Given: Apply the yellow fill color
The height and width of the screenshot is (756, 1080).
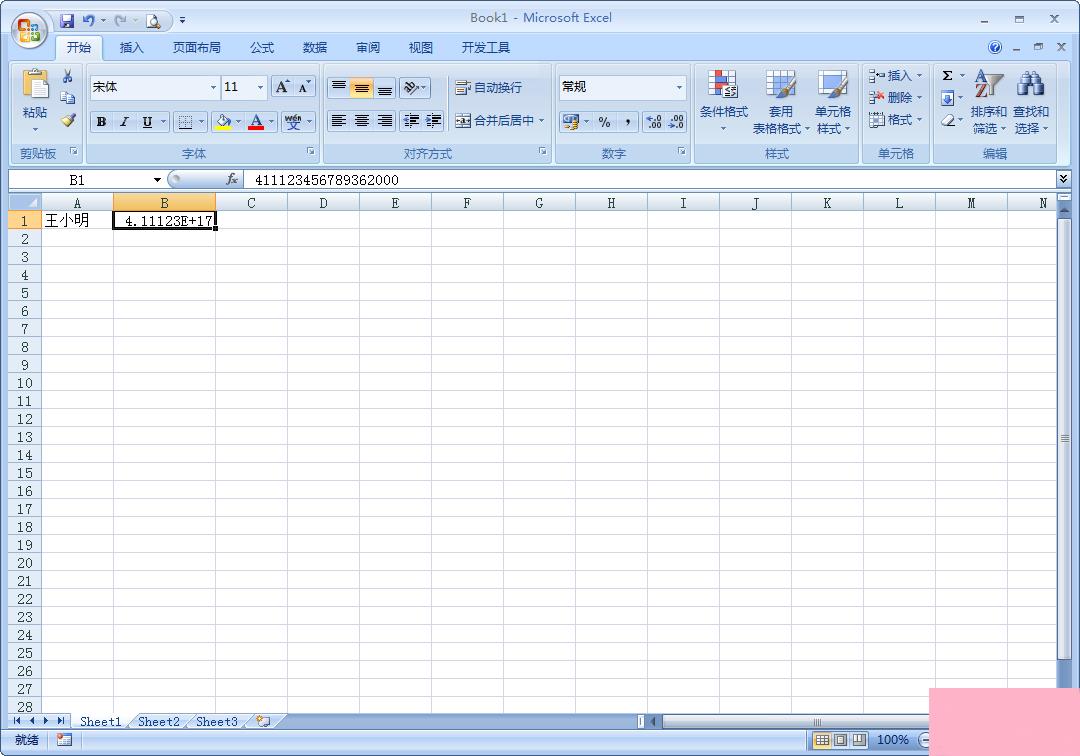Looking at the screenshot, I should pyautogui.click(x=223, y=122).
